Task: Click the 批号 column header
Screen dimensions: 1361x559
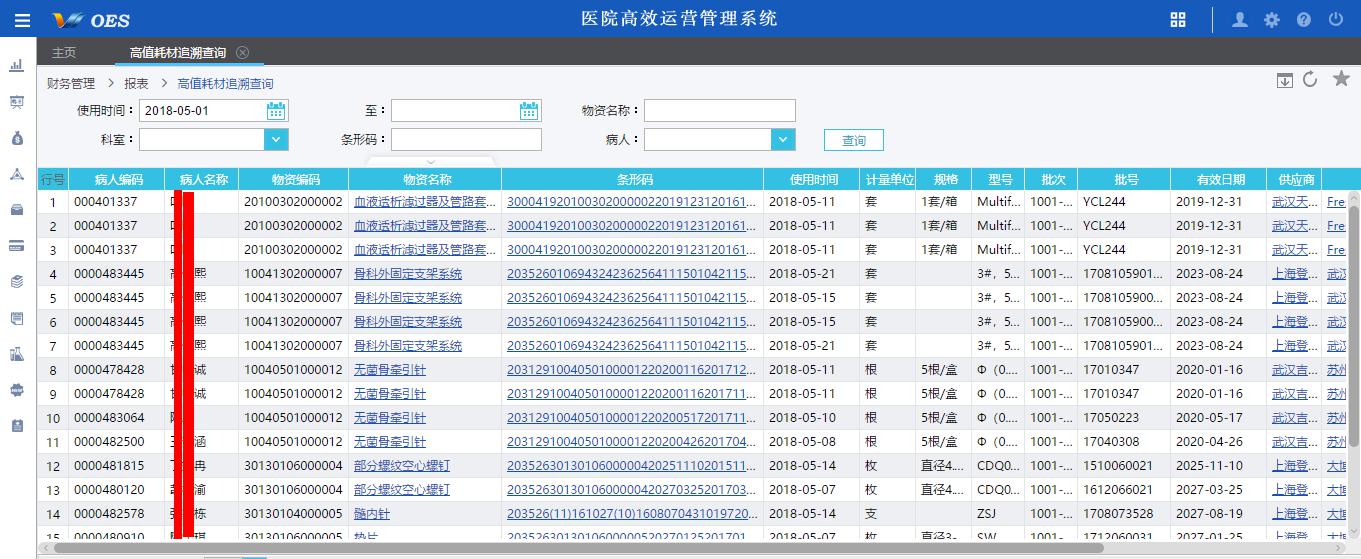Action: click(1126, 180)
